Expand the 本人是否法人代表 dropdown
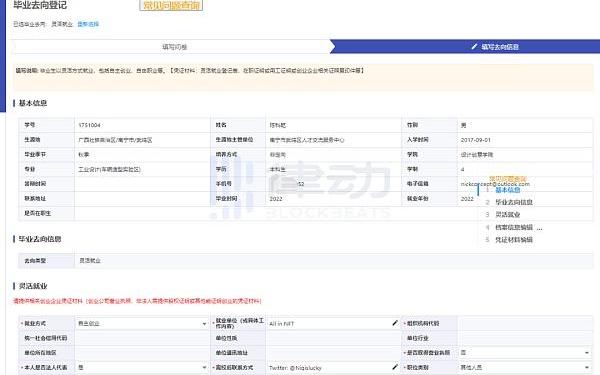 pos(142,367)
